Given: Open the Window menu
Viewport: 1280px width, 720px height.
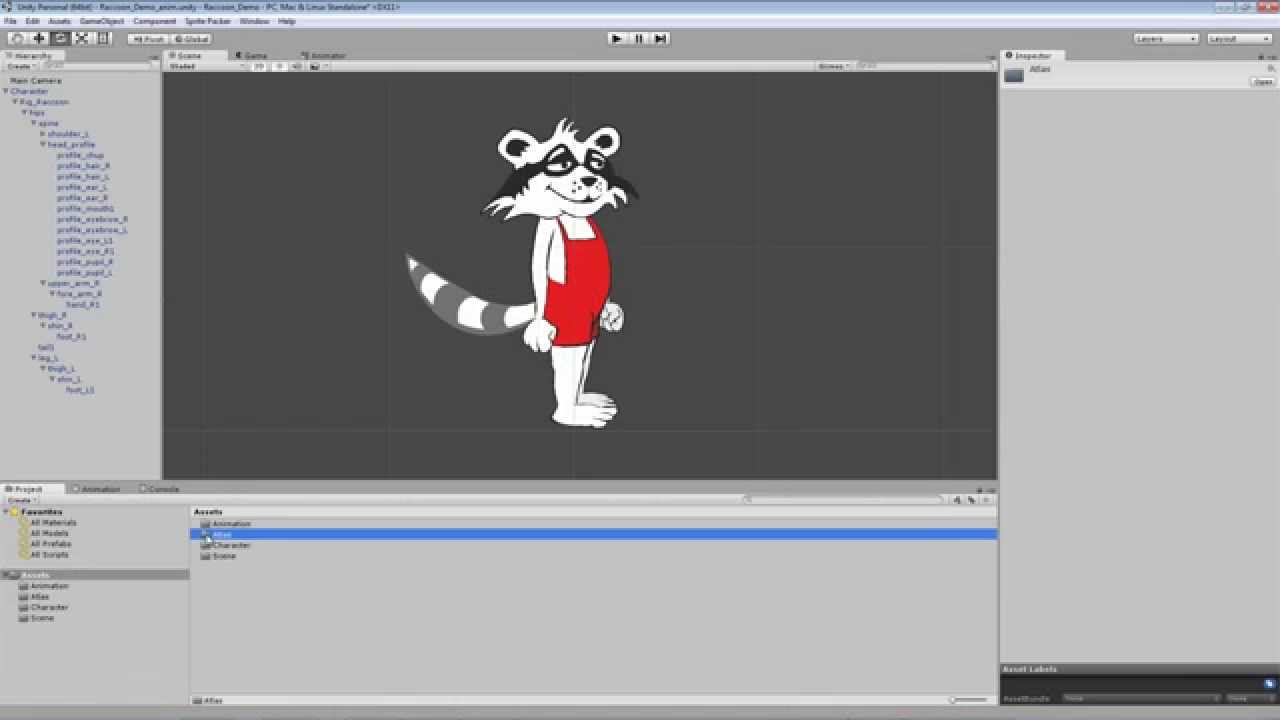Looking at the screenshot, I should coord(254,21).
